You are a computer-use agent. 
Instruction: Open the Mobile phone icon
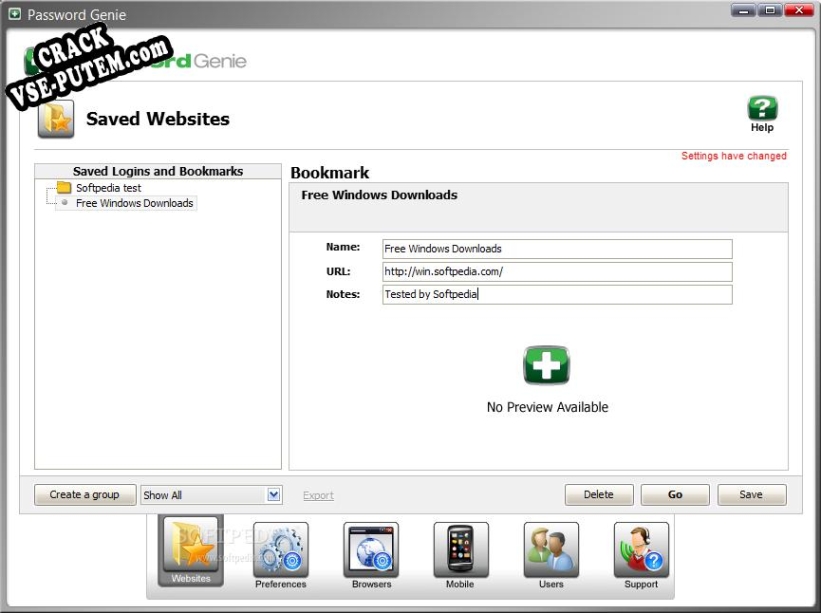click(460, 549)
